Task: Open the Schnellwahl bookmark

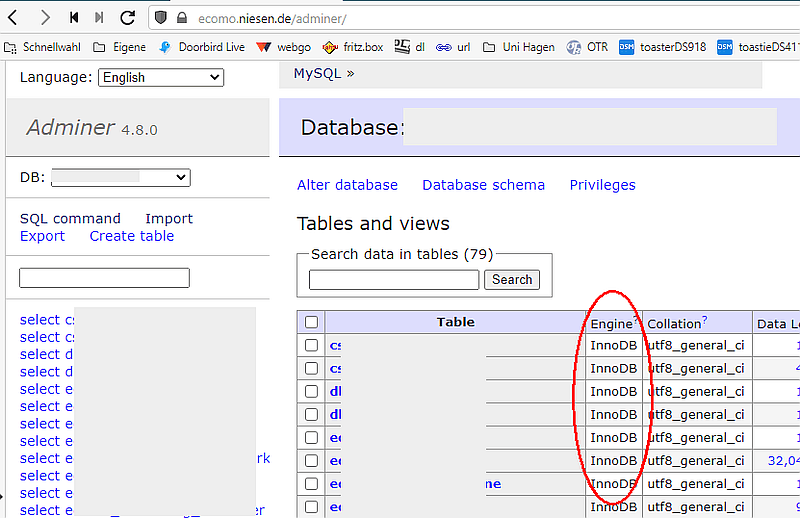Action: 43,47
